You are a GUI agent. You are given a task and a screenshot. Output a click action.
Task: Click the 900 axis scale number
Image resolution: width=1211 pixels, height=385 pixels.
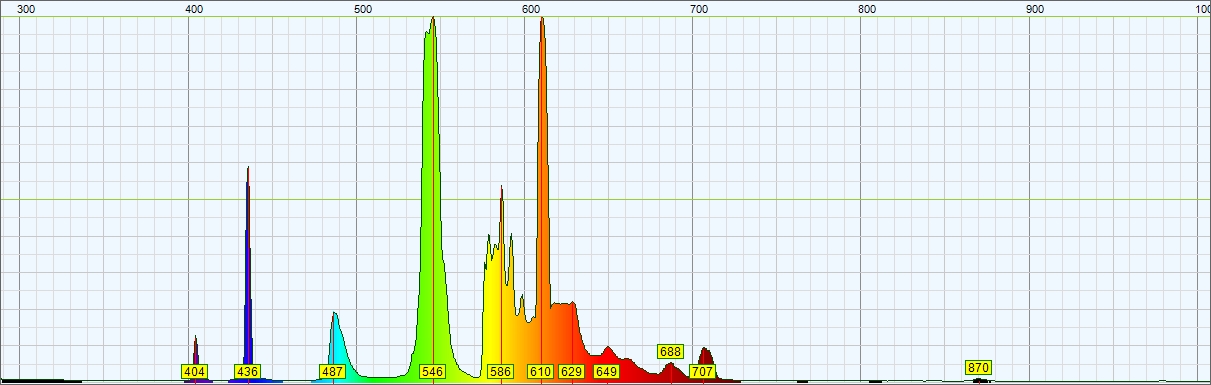point(1036,9)
